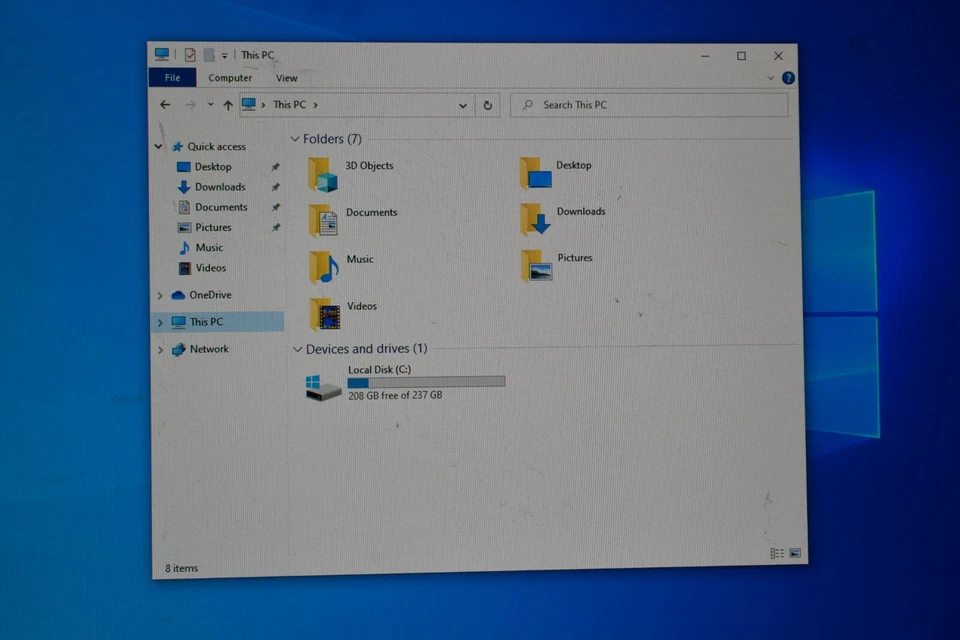Unpin Desktop using its pin icon
This screenshot has width=960, height=640.
276,167
